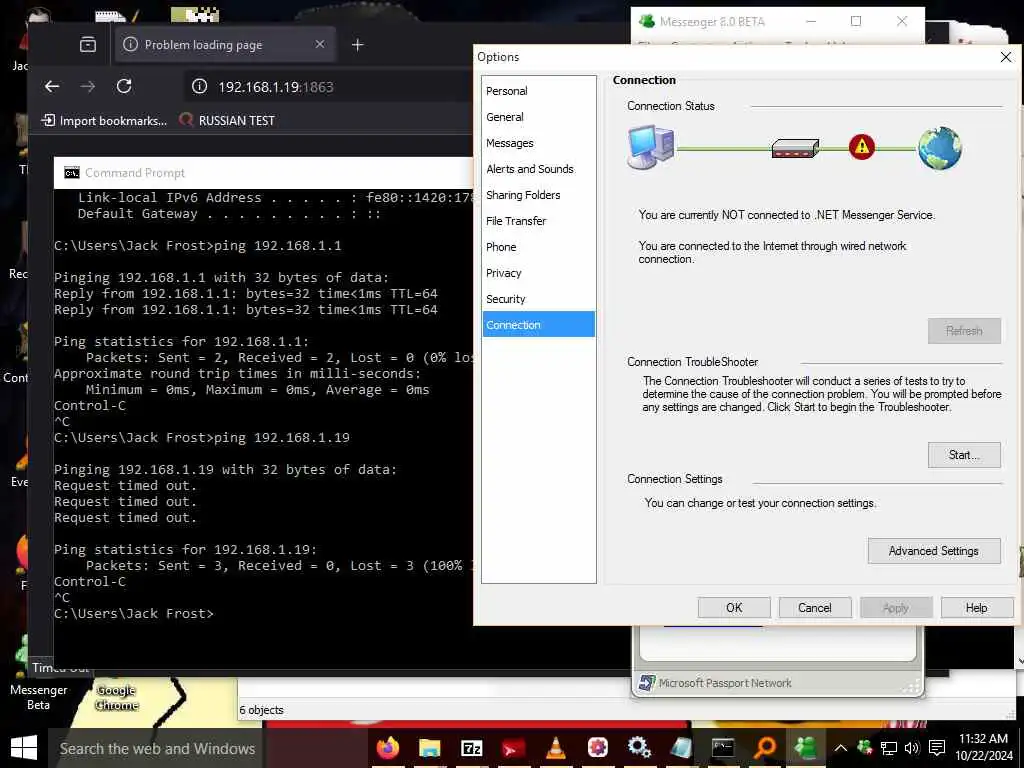Click the Refresh button
Screen dimensions: 1024x768
[x=964, y=330]
